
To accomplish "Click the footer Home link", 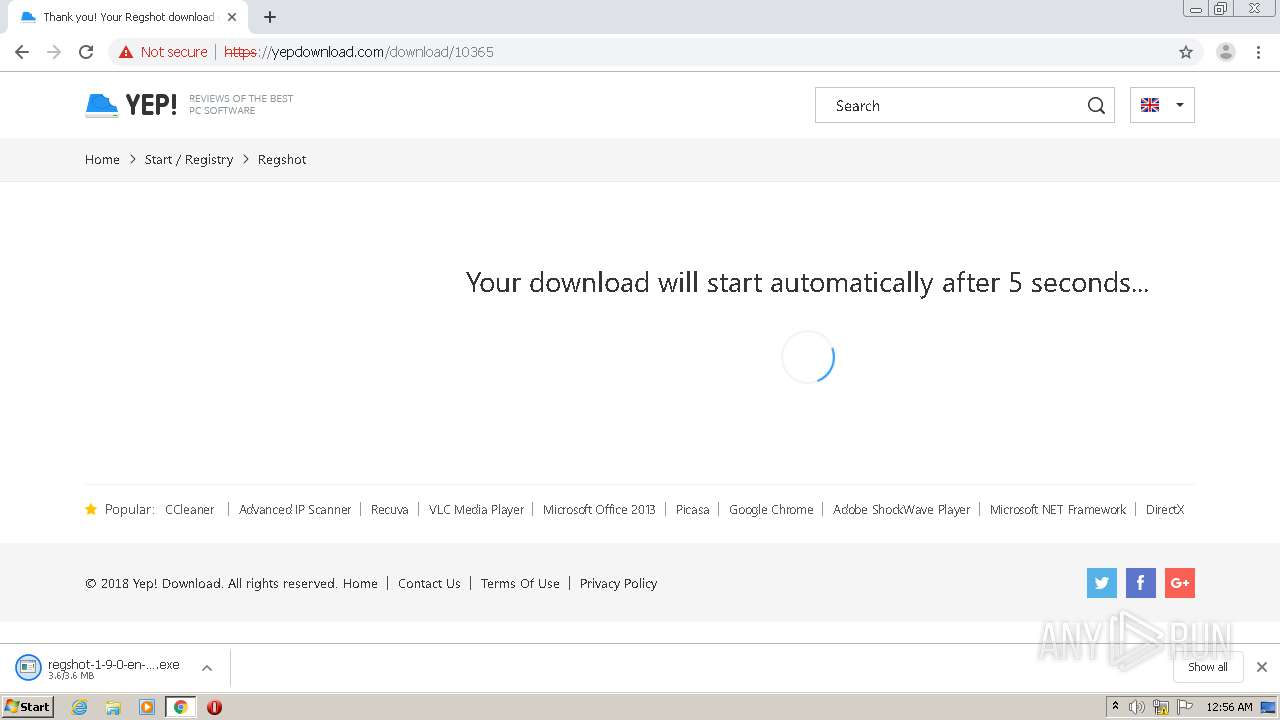I will [360, 583].
